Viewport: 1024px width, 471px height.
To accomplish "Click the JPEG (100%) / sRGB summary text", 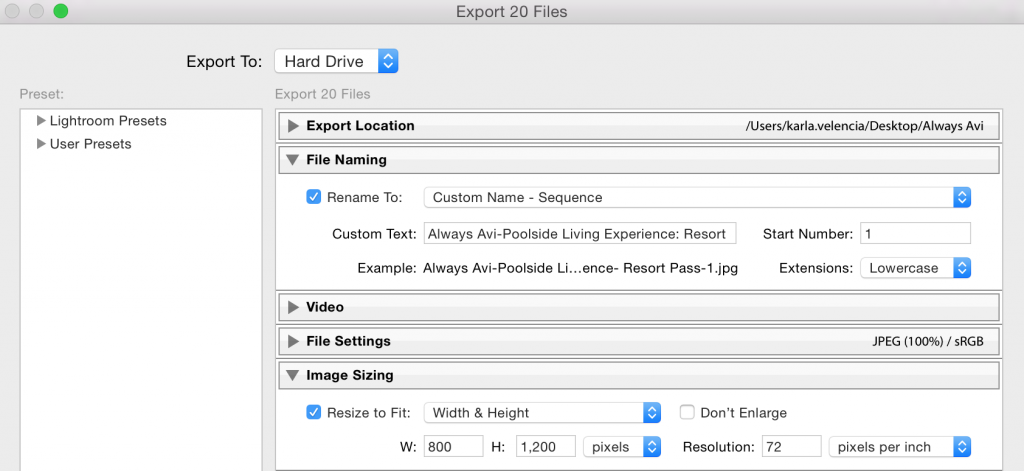I will tap(927, 341).
